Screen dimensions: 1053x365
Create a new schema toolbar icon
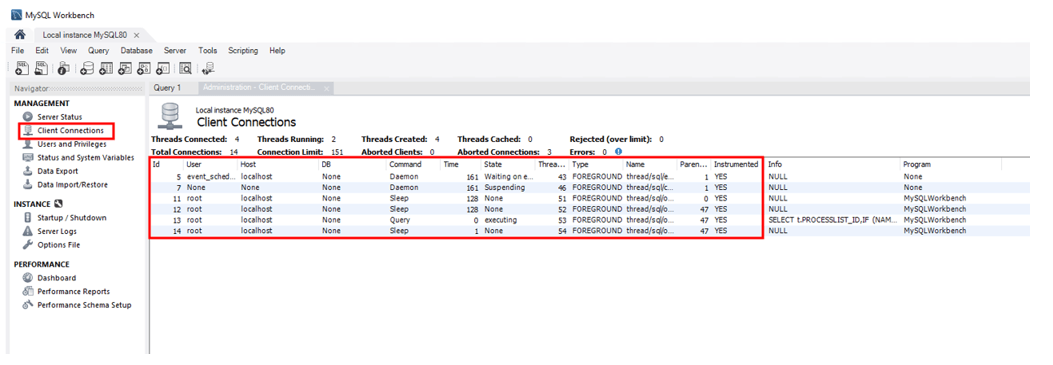(x=87, y=68)
